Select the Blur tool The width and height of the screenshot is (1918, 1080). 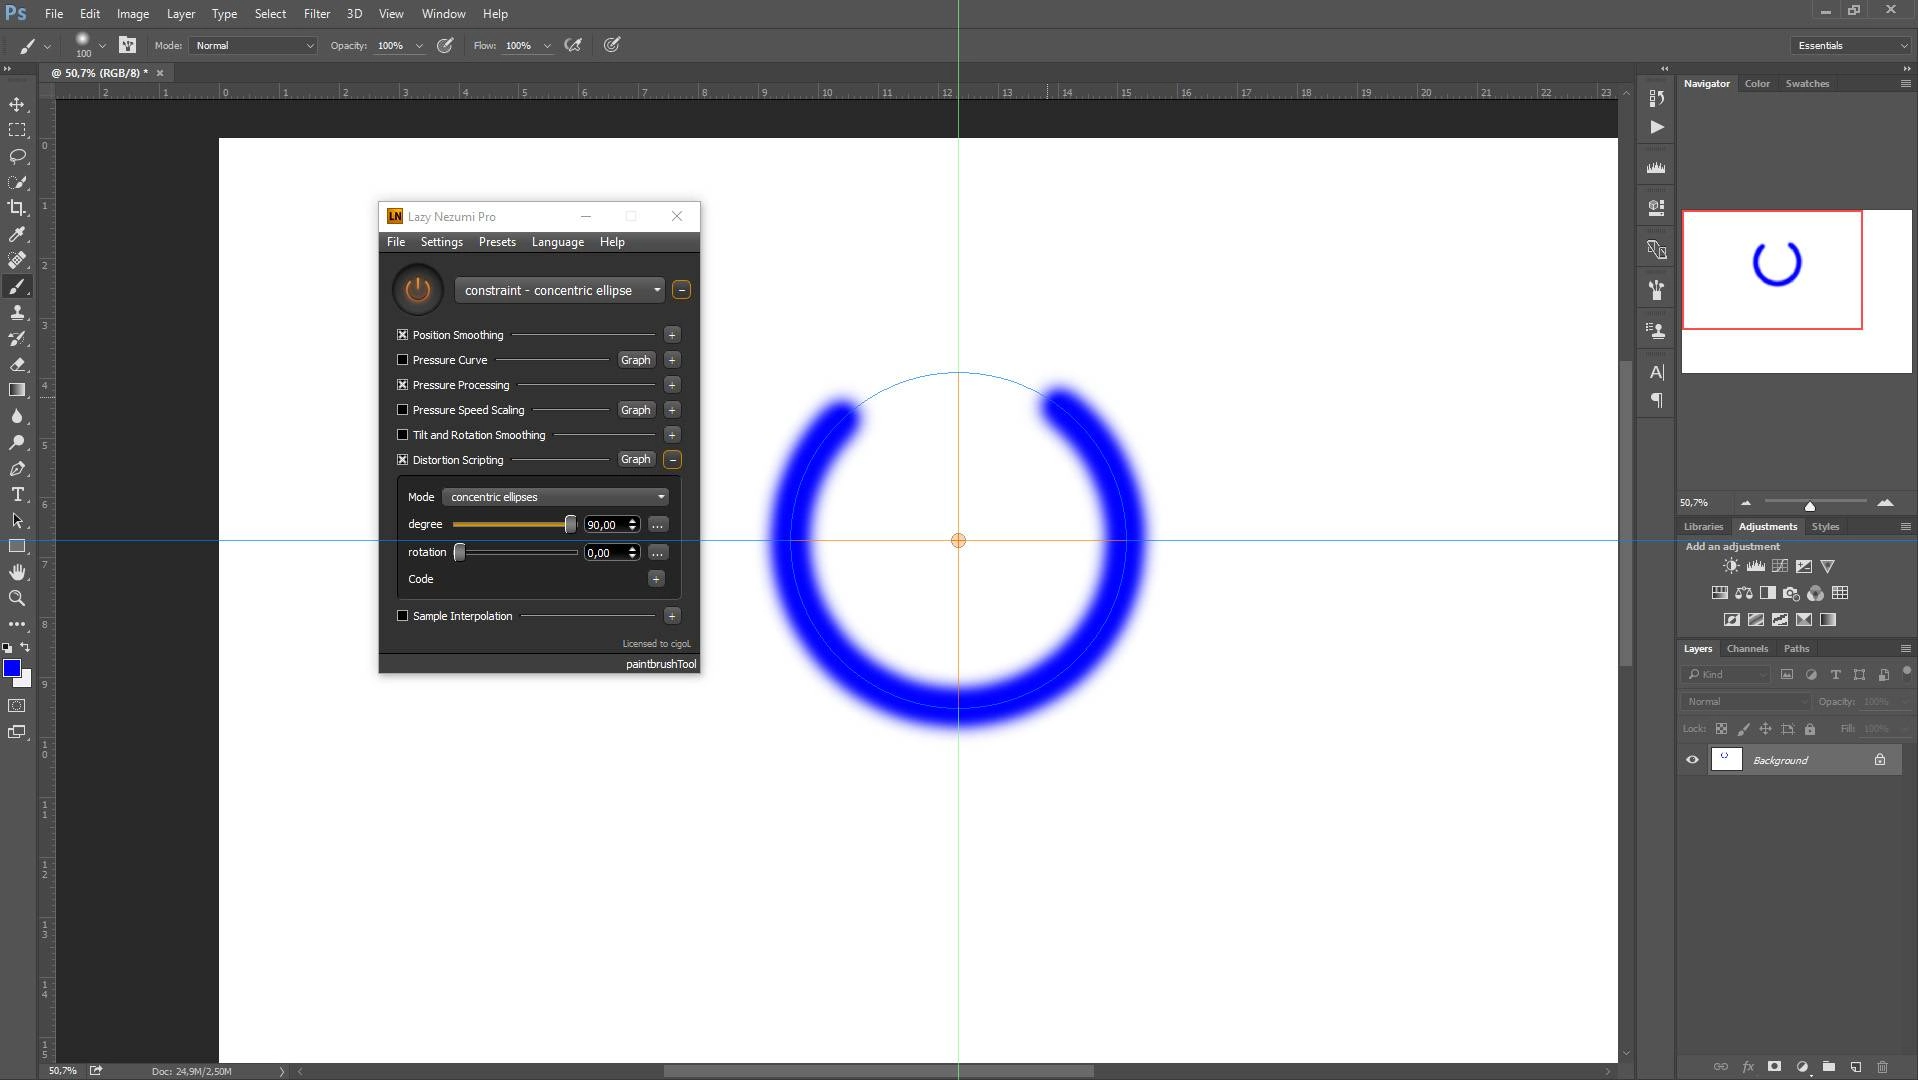[x=17, y=416]
